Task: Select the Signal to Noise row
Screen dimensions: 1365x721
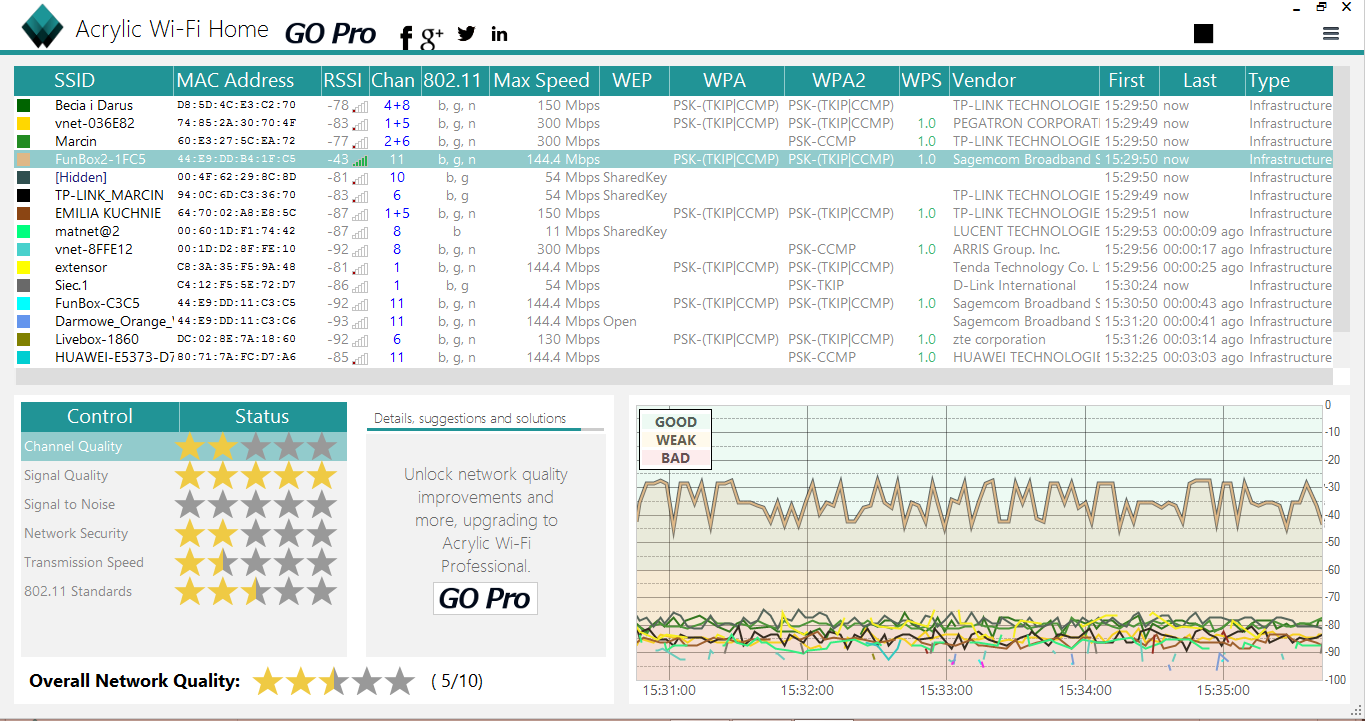Action: (184, 504)
